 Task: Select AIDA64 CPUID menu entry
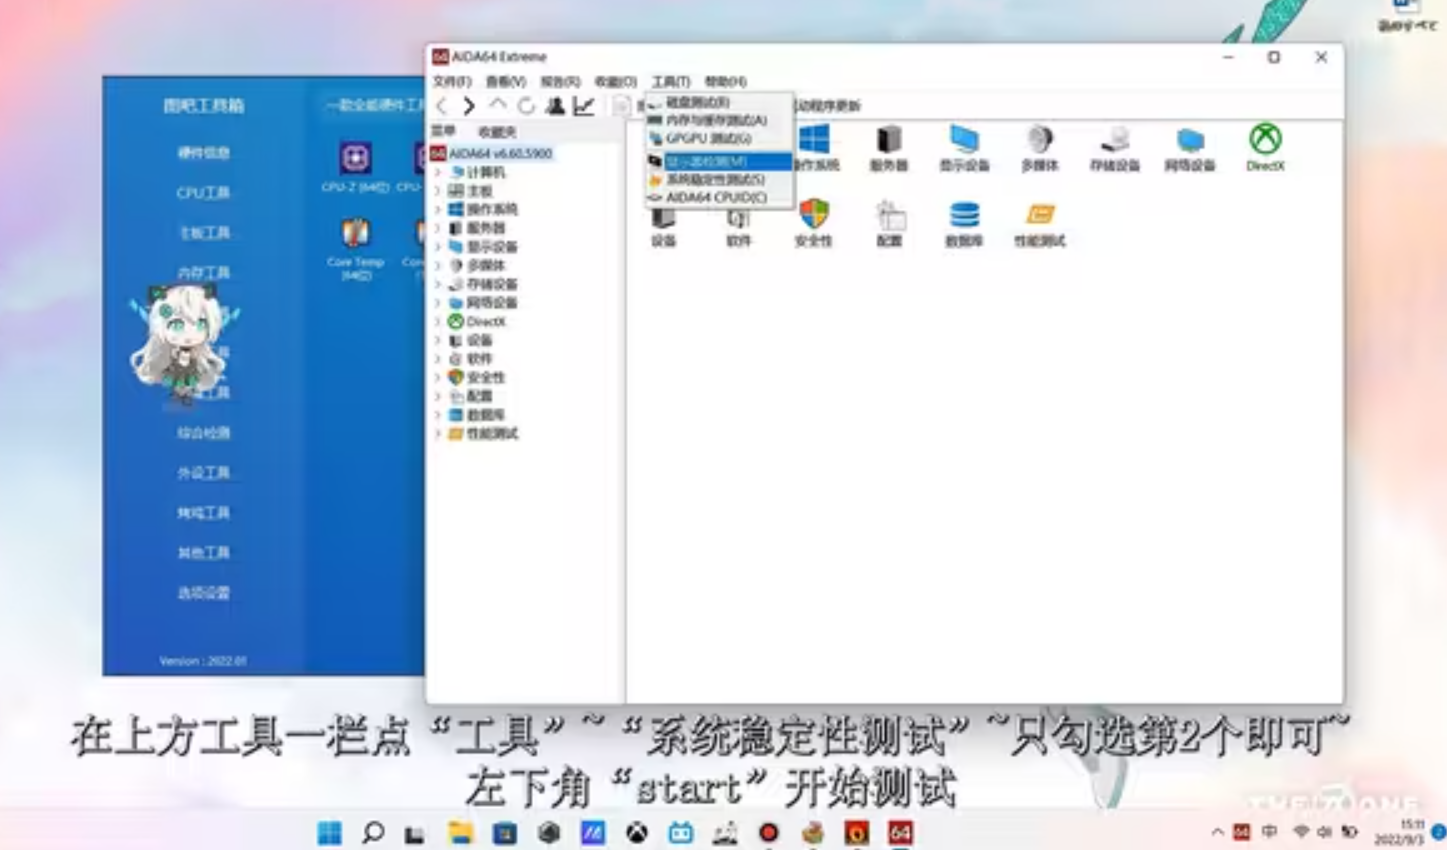tap(716, 198)
